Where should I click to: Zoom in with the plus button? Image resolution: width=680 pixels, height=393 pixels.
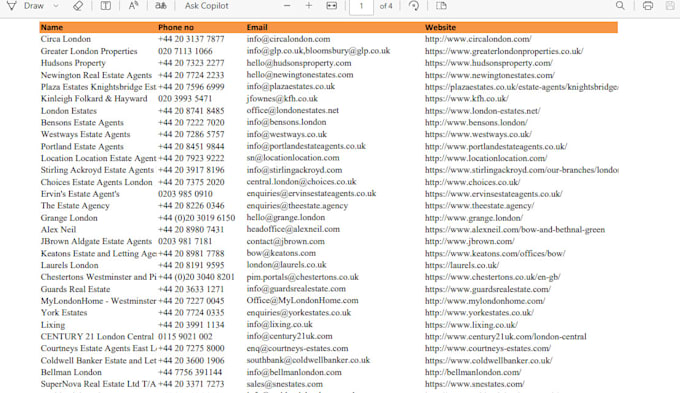(309, 6)
